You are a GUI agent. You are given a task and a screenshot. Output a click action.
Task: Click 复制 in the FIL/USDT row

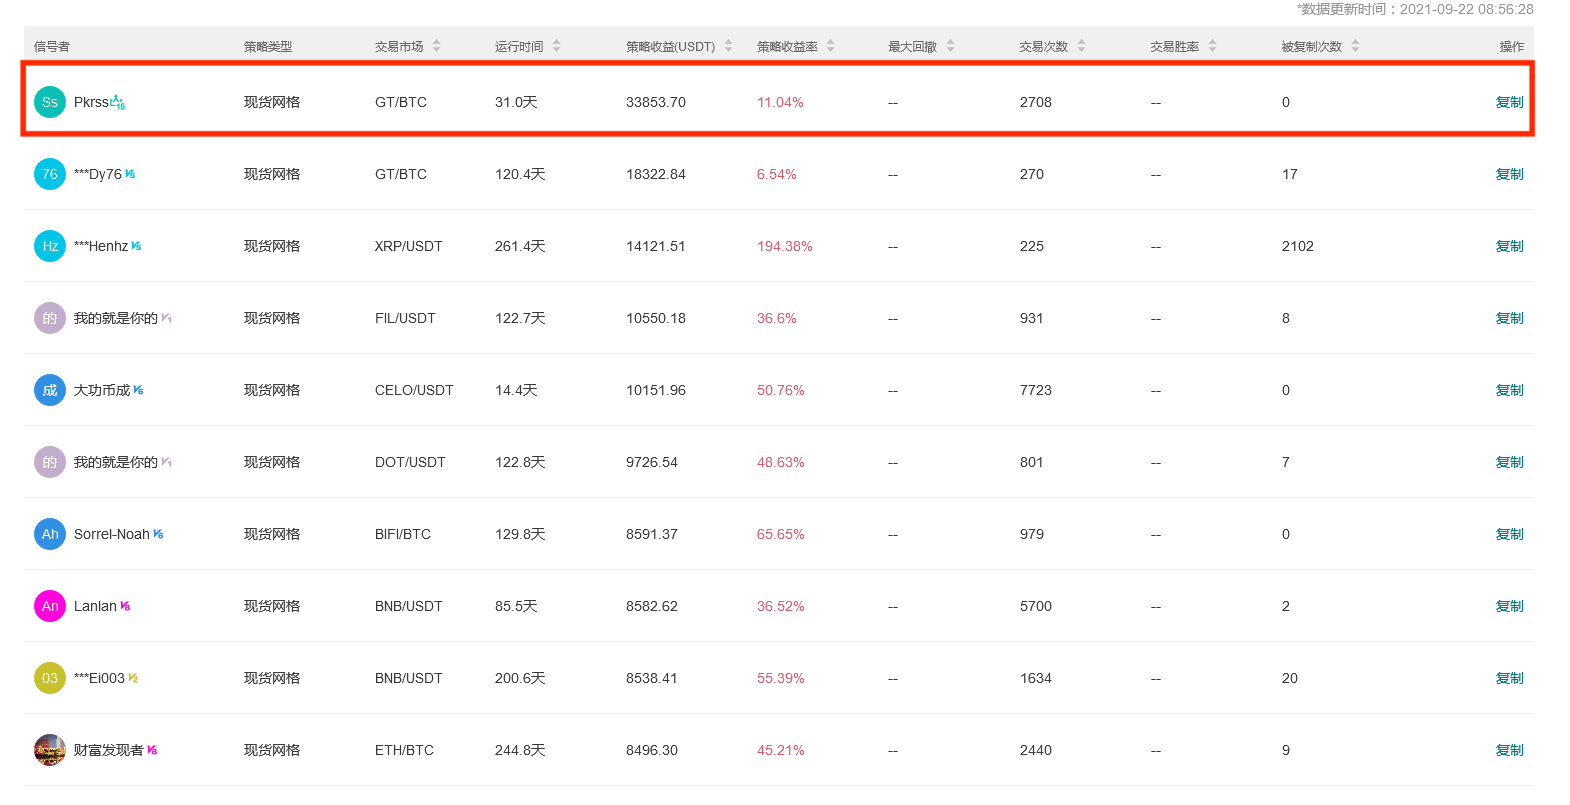coord(1509,318)
